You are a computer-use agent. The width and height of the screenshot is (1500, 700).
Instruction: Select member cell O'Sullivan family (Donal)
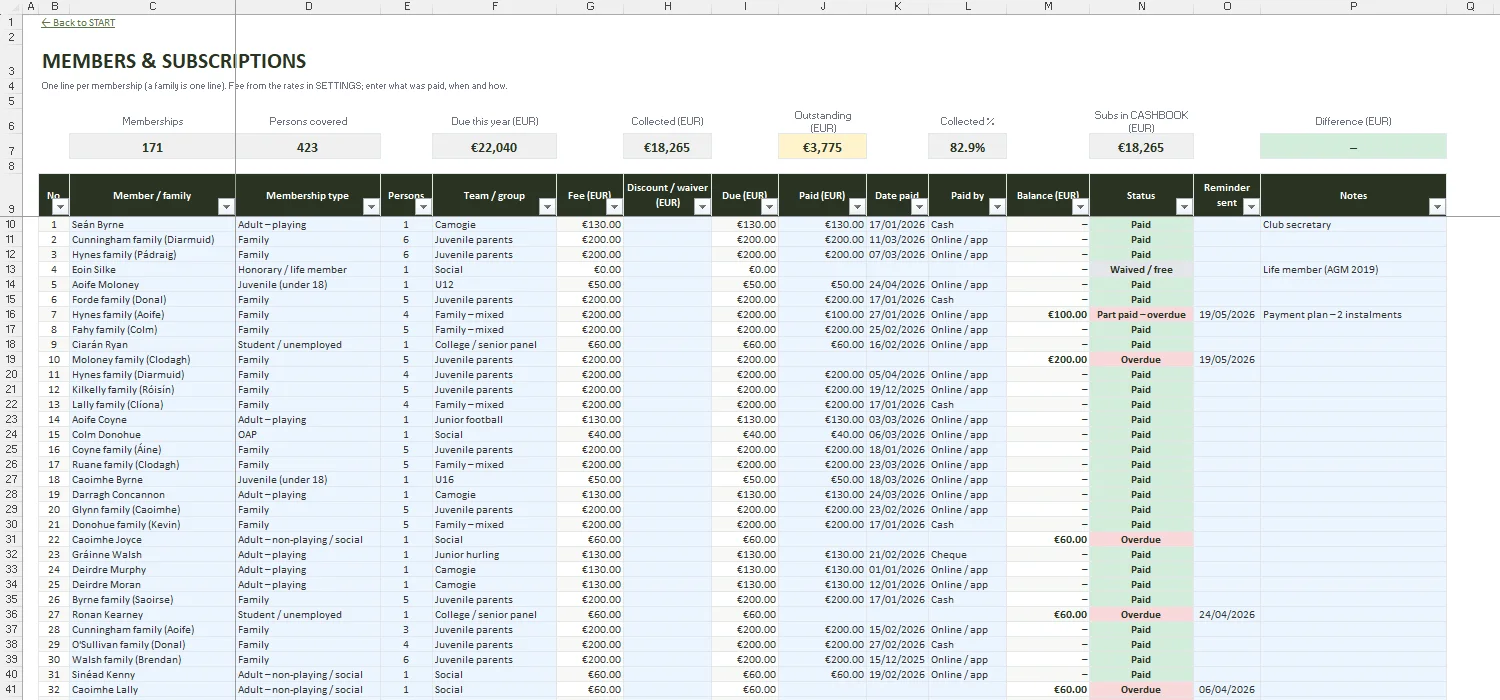152,645
